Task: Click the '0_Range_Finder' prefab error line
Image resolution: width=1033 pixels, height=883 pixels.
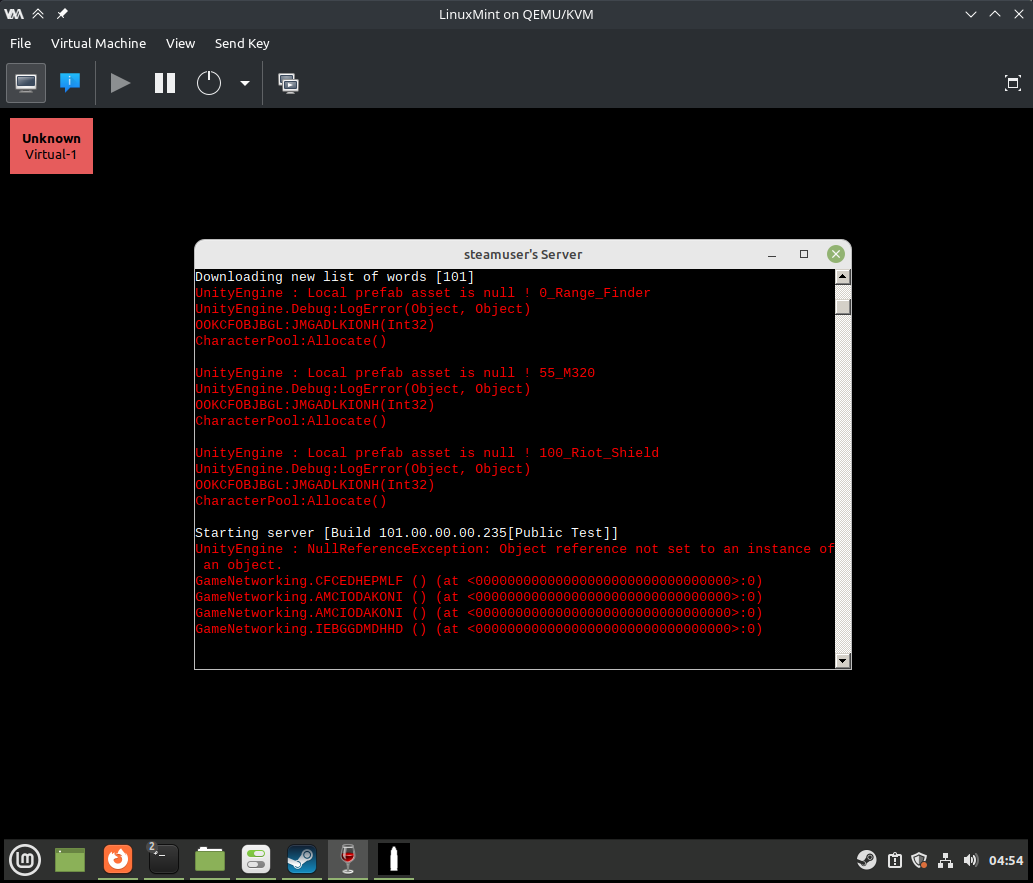Action: click(422, 293)
